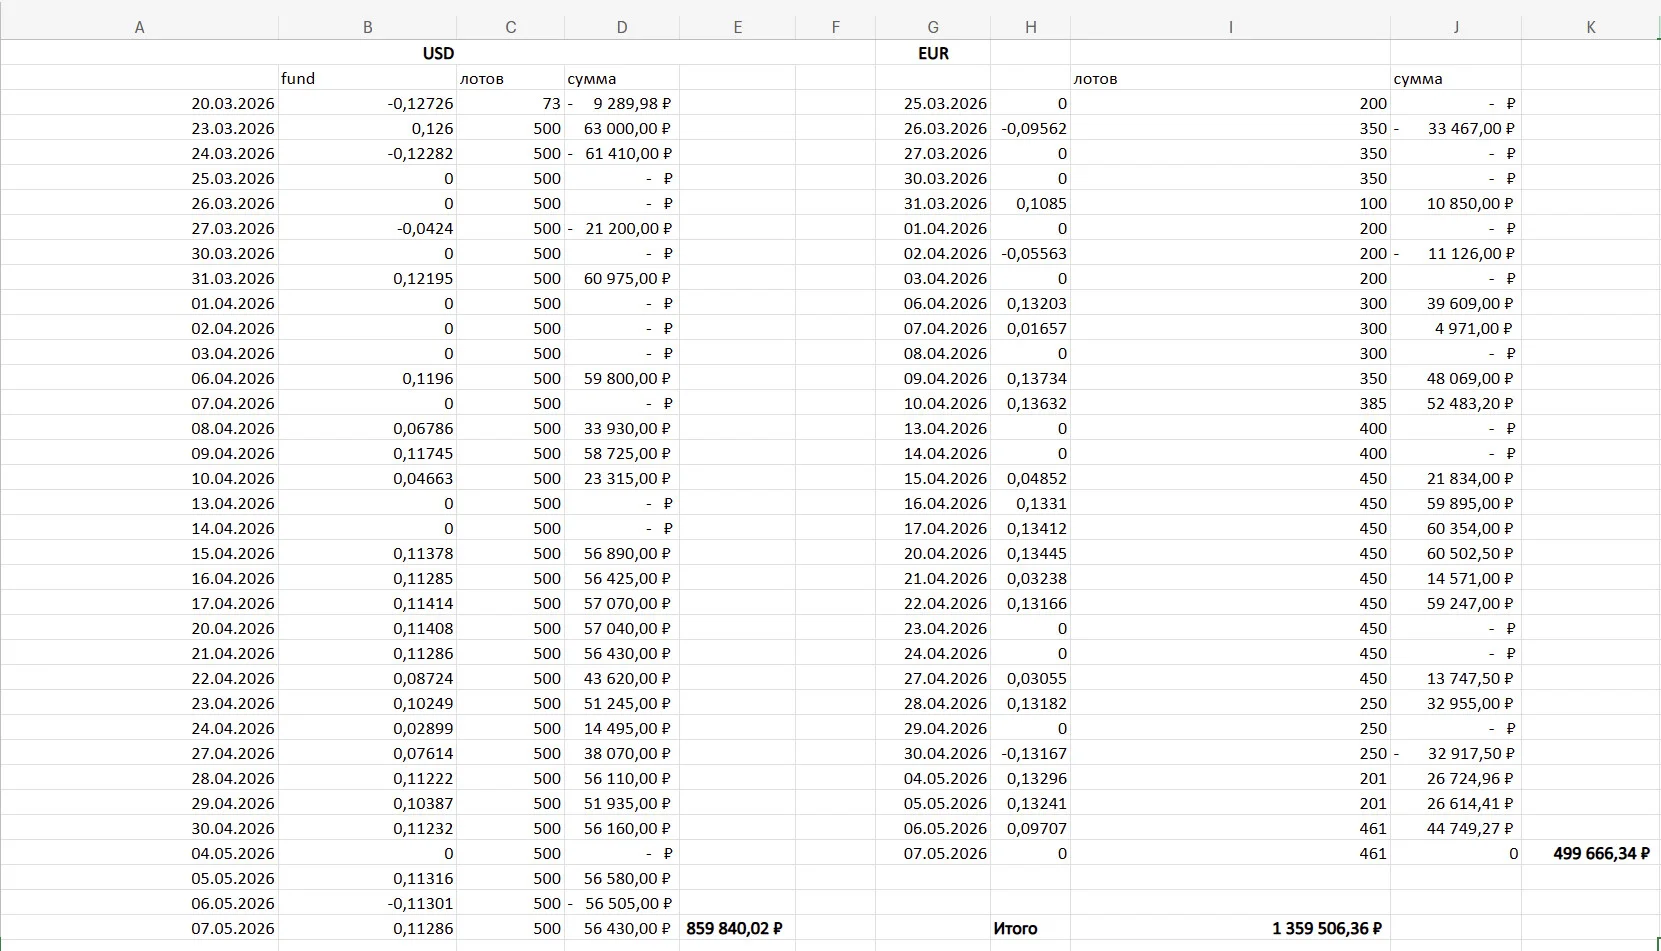1661x951 pixels.
Task: Select EUR date 25.03.2026 cell
Action: coord(933,103)
